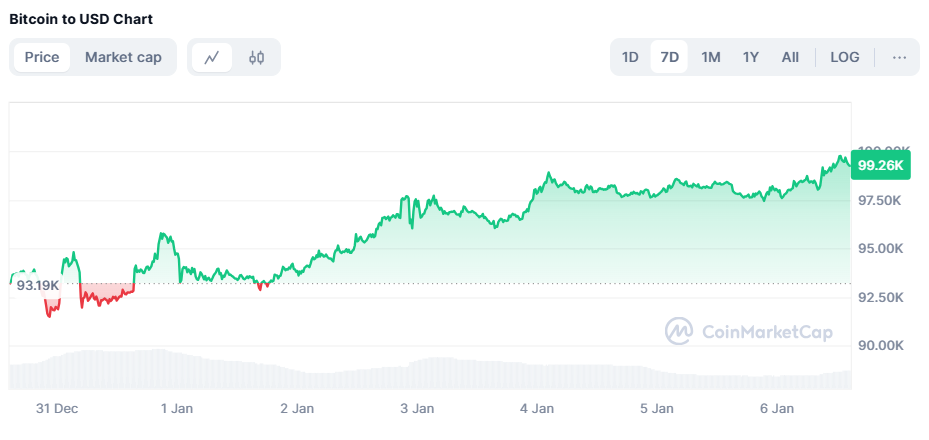Click the 92.50K axis label
Screen dimensions: 929x440
tap(880, 297)
